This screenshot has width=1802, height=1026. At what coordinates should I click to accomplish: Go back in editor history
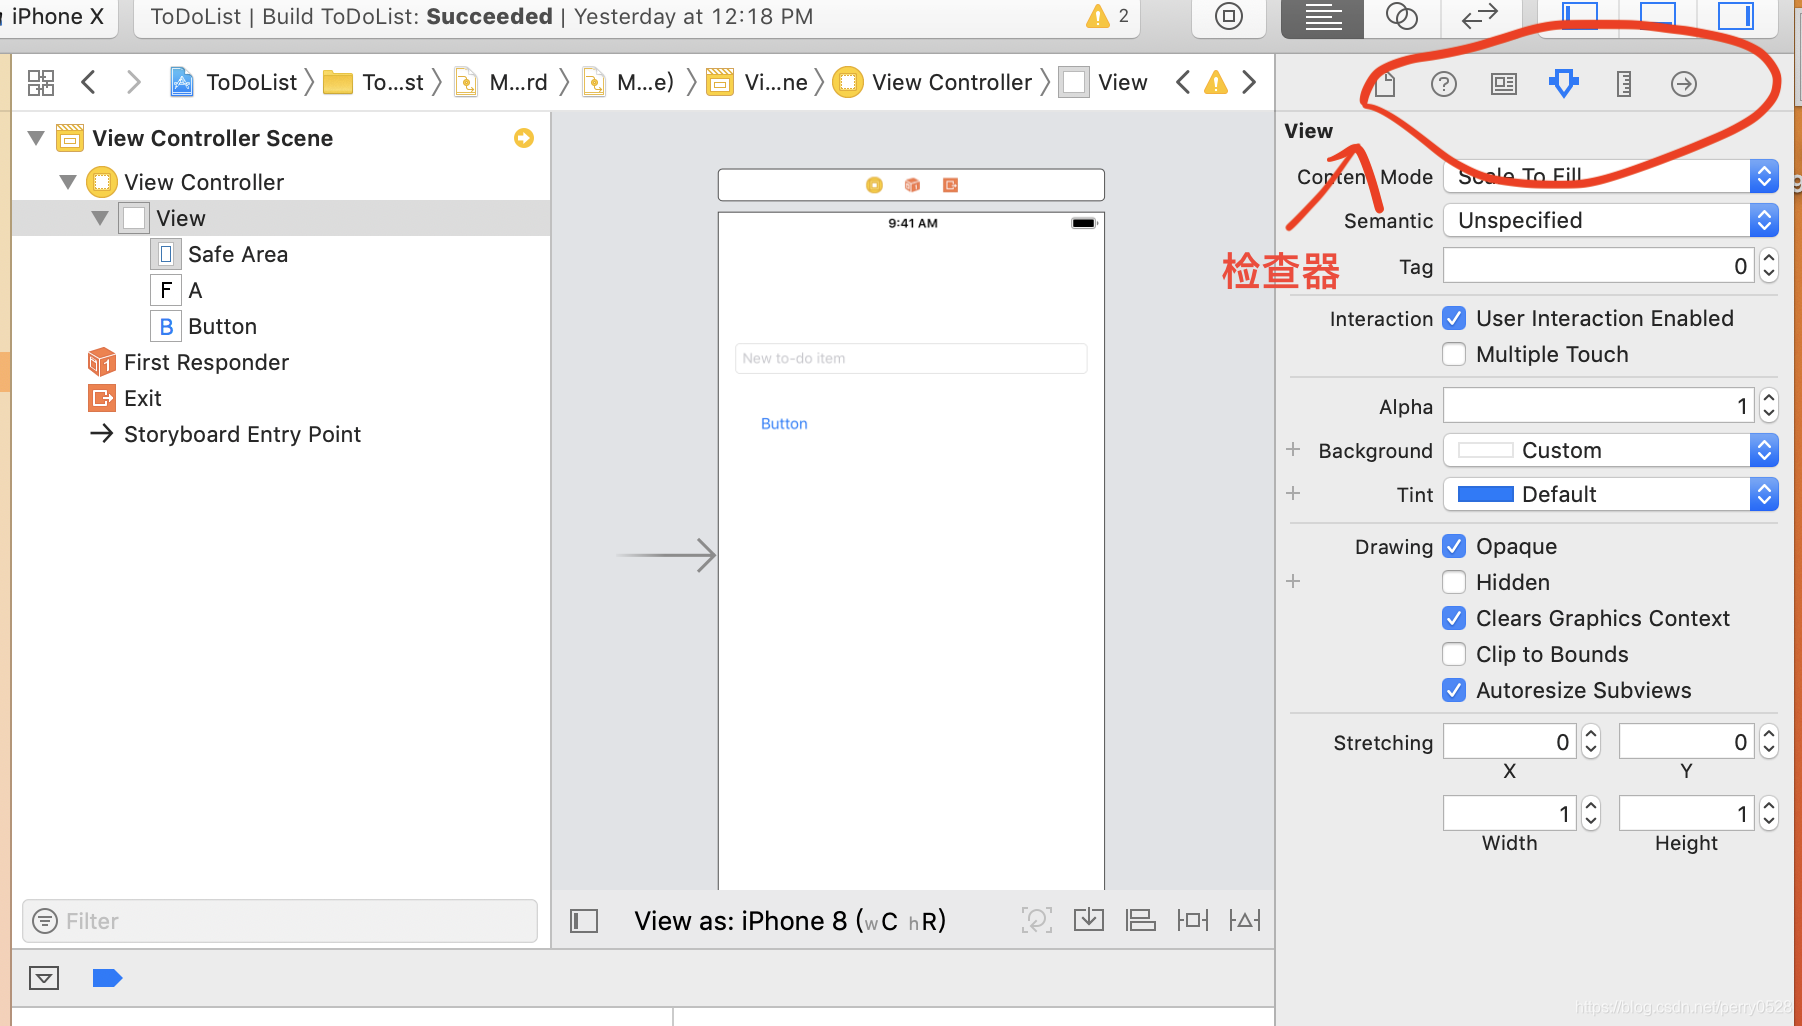click(88, 82)
